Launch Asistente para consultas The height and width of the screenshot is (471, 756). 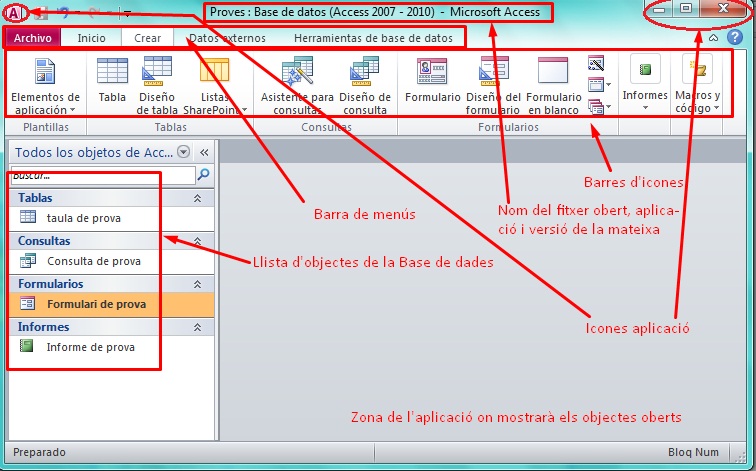click(x=297, y=85)
